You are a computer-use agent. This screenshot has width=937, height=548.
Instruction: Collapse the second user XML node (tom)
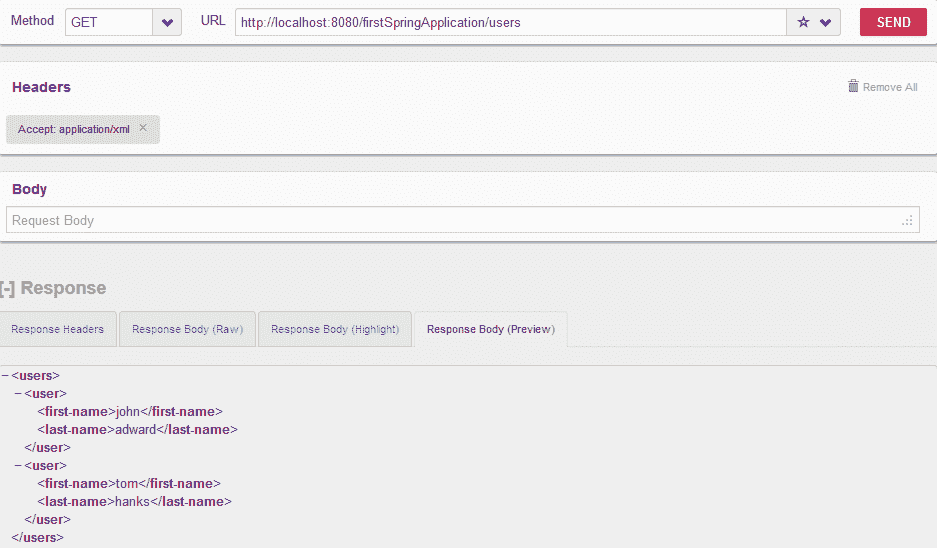[x=18, y=465]
